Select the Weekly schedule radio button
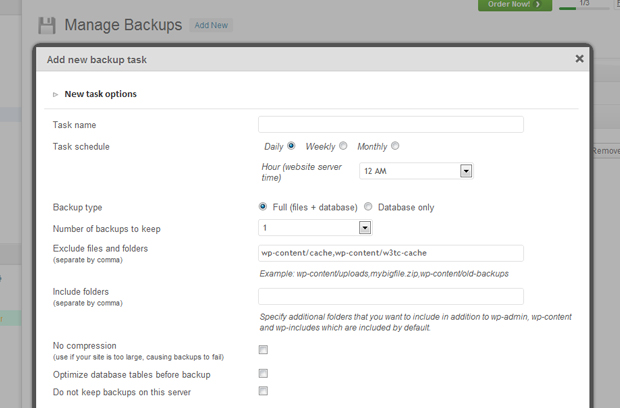The height and width of the screenshot is (408, 620). (343, 146)
